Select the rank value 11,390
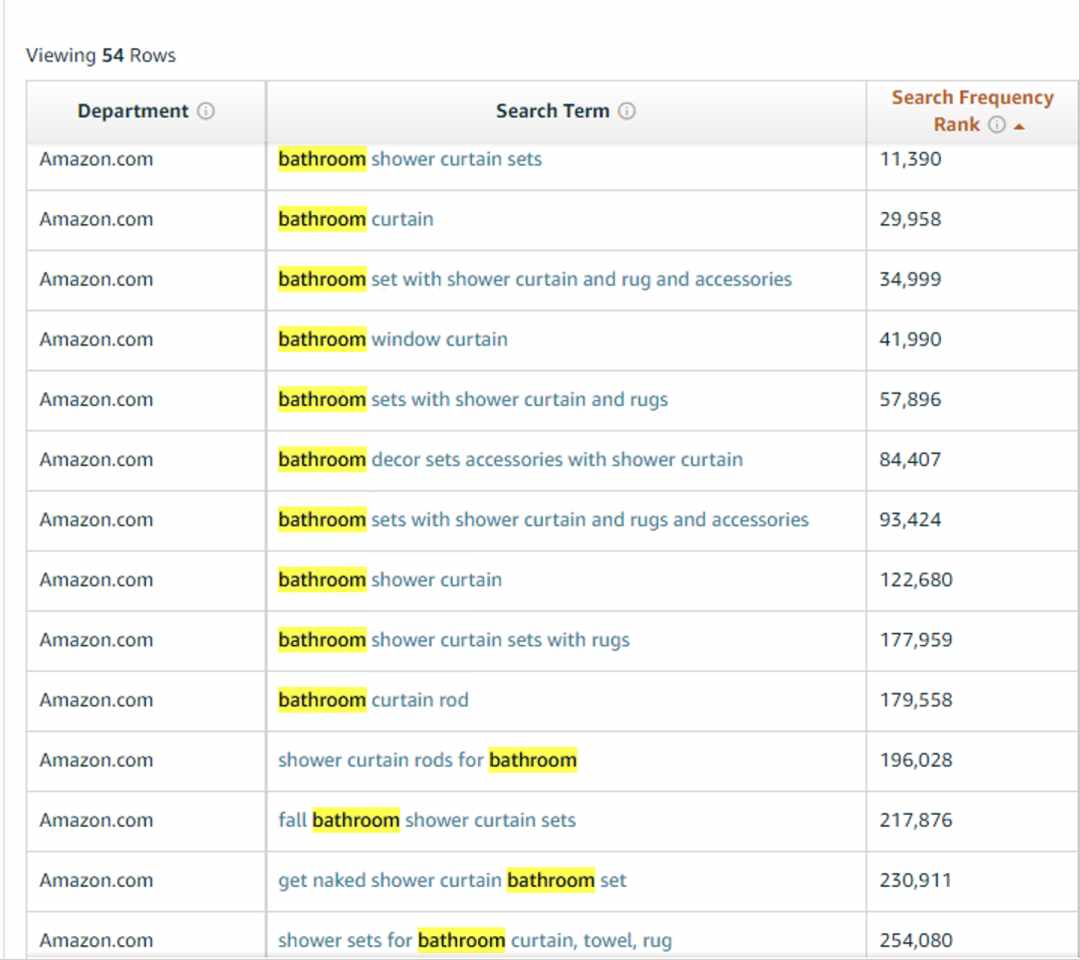The height and width of the screenshot is (960, 1080). [x=910, y=159]
